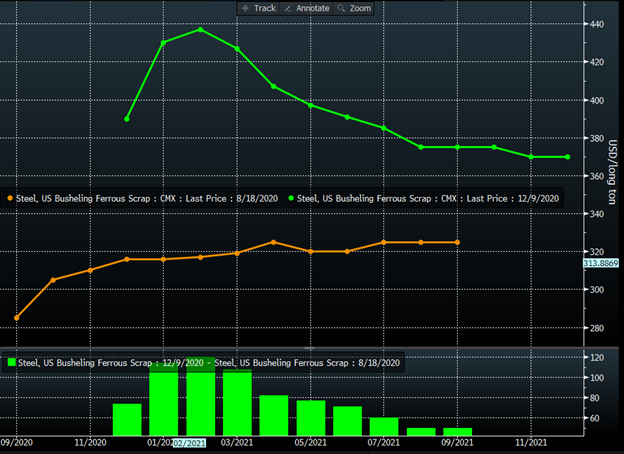
Task: Click the 11/2020 label on the x-axis
Action: pos(90,441)
